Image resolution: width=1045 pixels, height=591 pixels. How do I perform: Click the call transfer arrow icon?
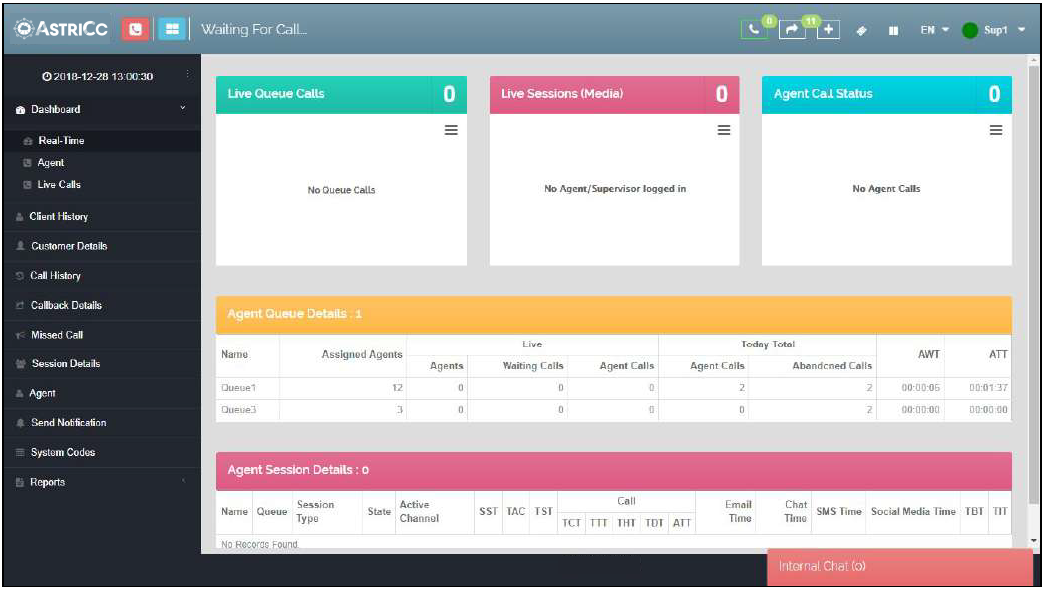point(791,30)
